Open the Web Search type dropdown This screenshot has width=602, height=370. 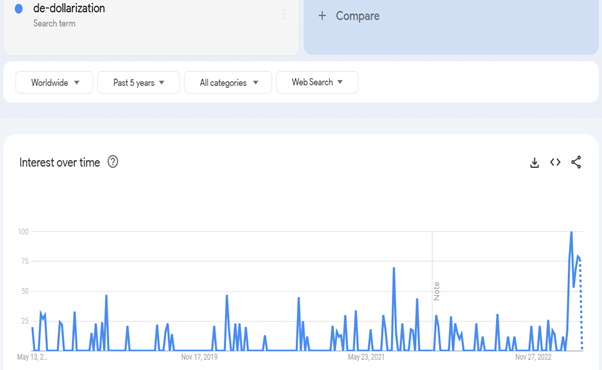(x=317, y=82)
